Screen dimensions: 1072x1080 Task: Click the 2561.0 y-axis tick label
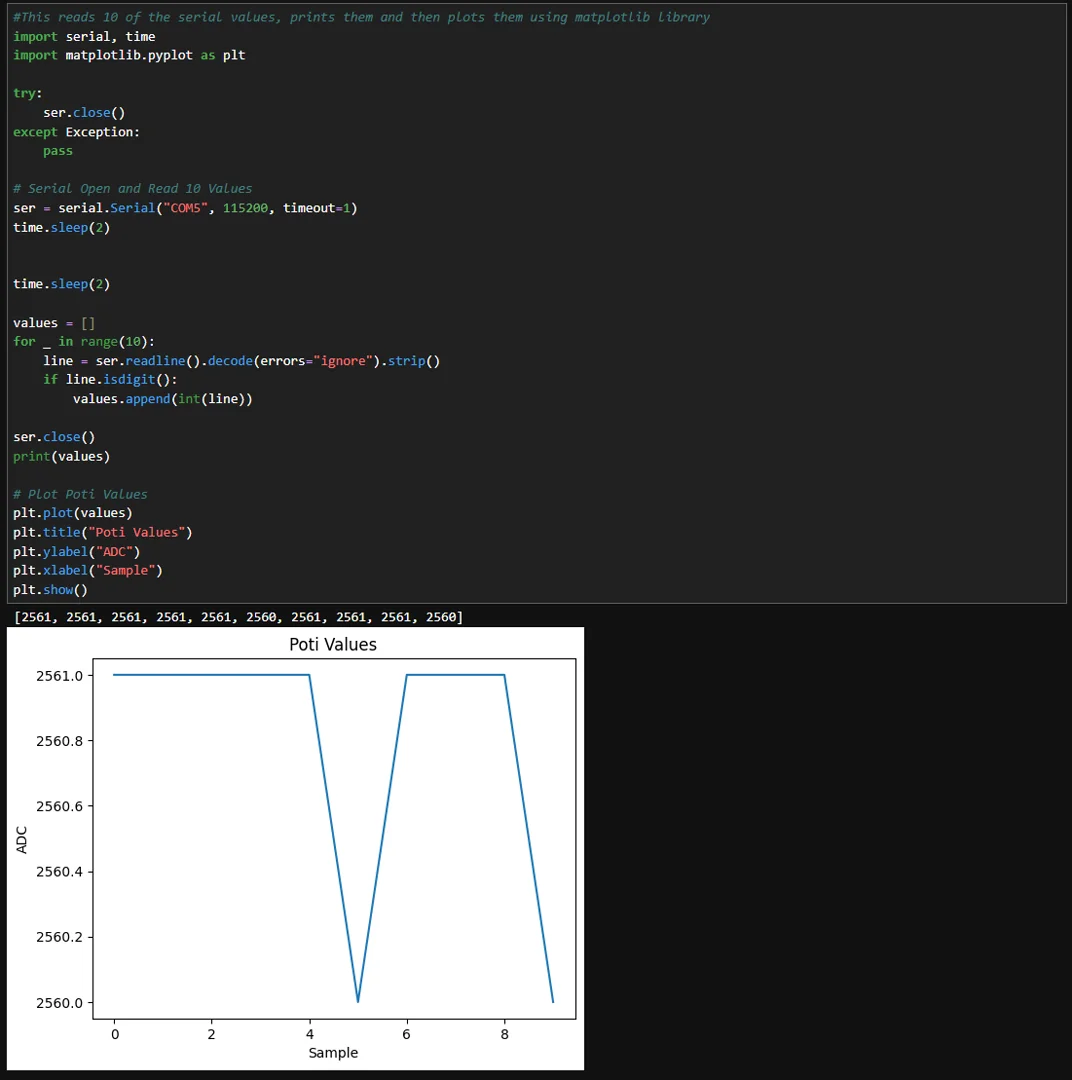coord(59,676)
